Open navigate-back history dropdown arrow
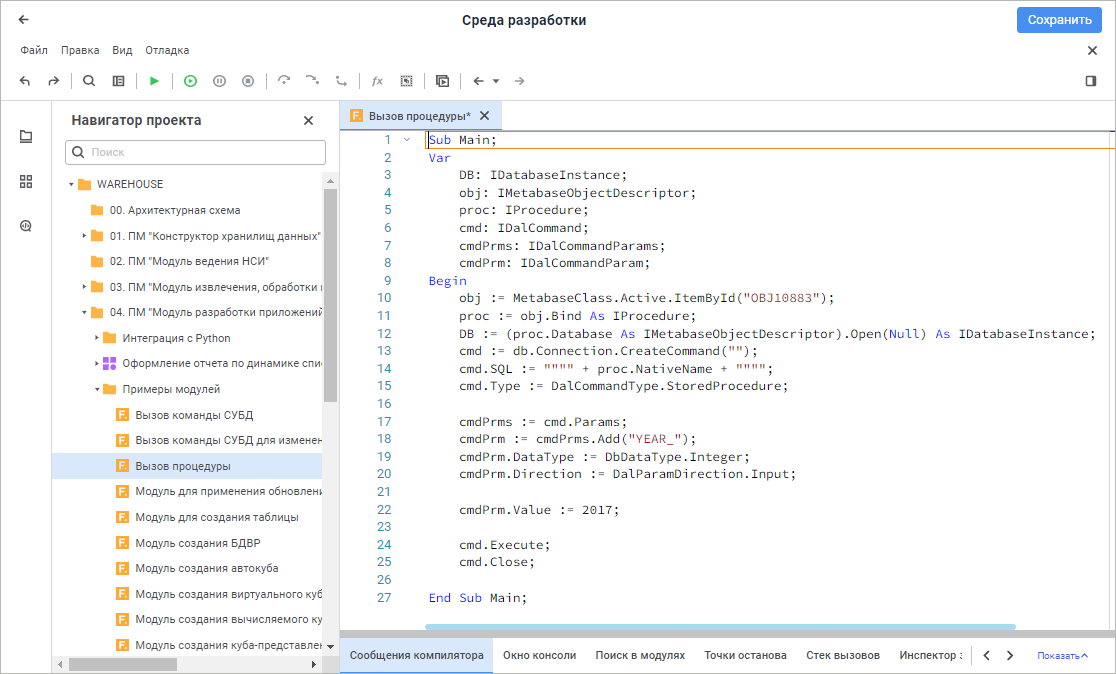This screenshot has height=674, width=1116. pyautogui.click(x=496, y=81)
